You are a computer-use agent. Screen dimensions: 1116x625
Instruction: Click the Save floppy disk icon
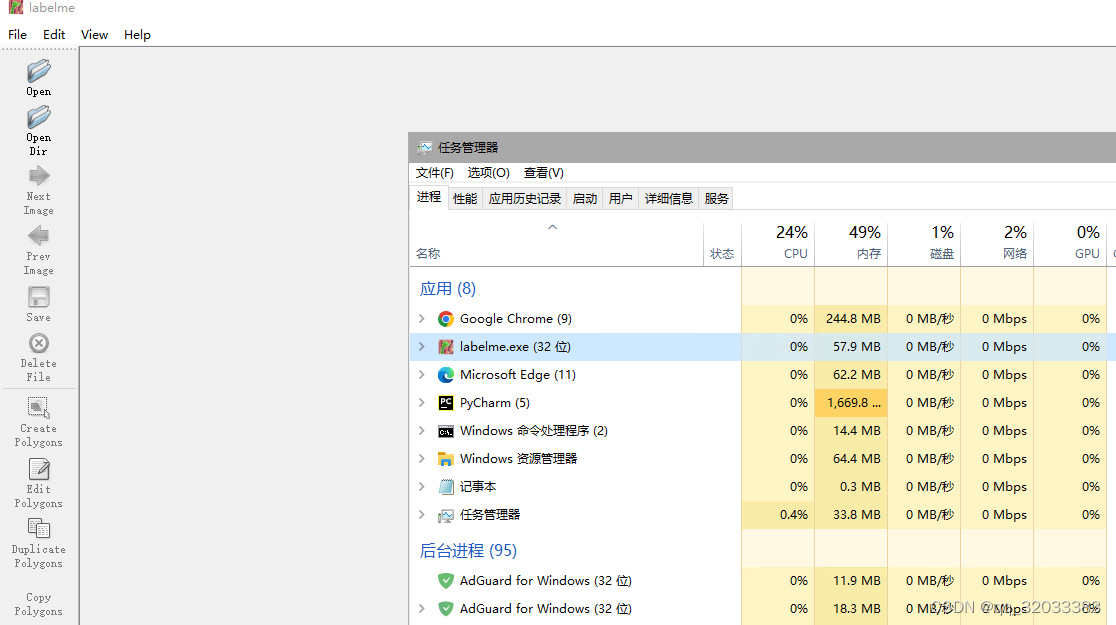tap(38, 297)
